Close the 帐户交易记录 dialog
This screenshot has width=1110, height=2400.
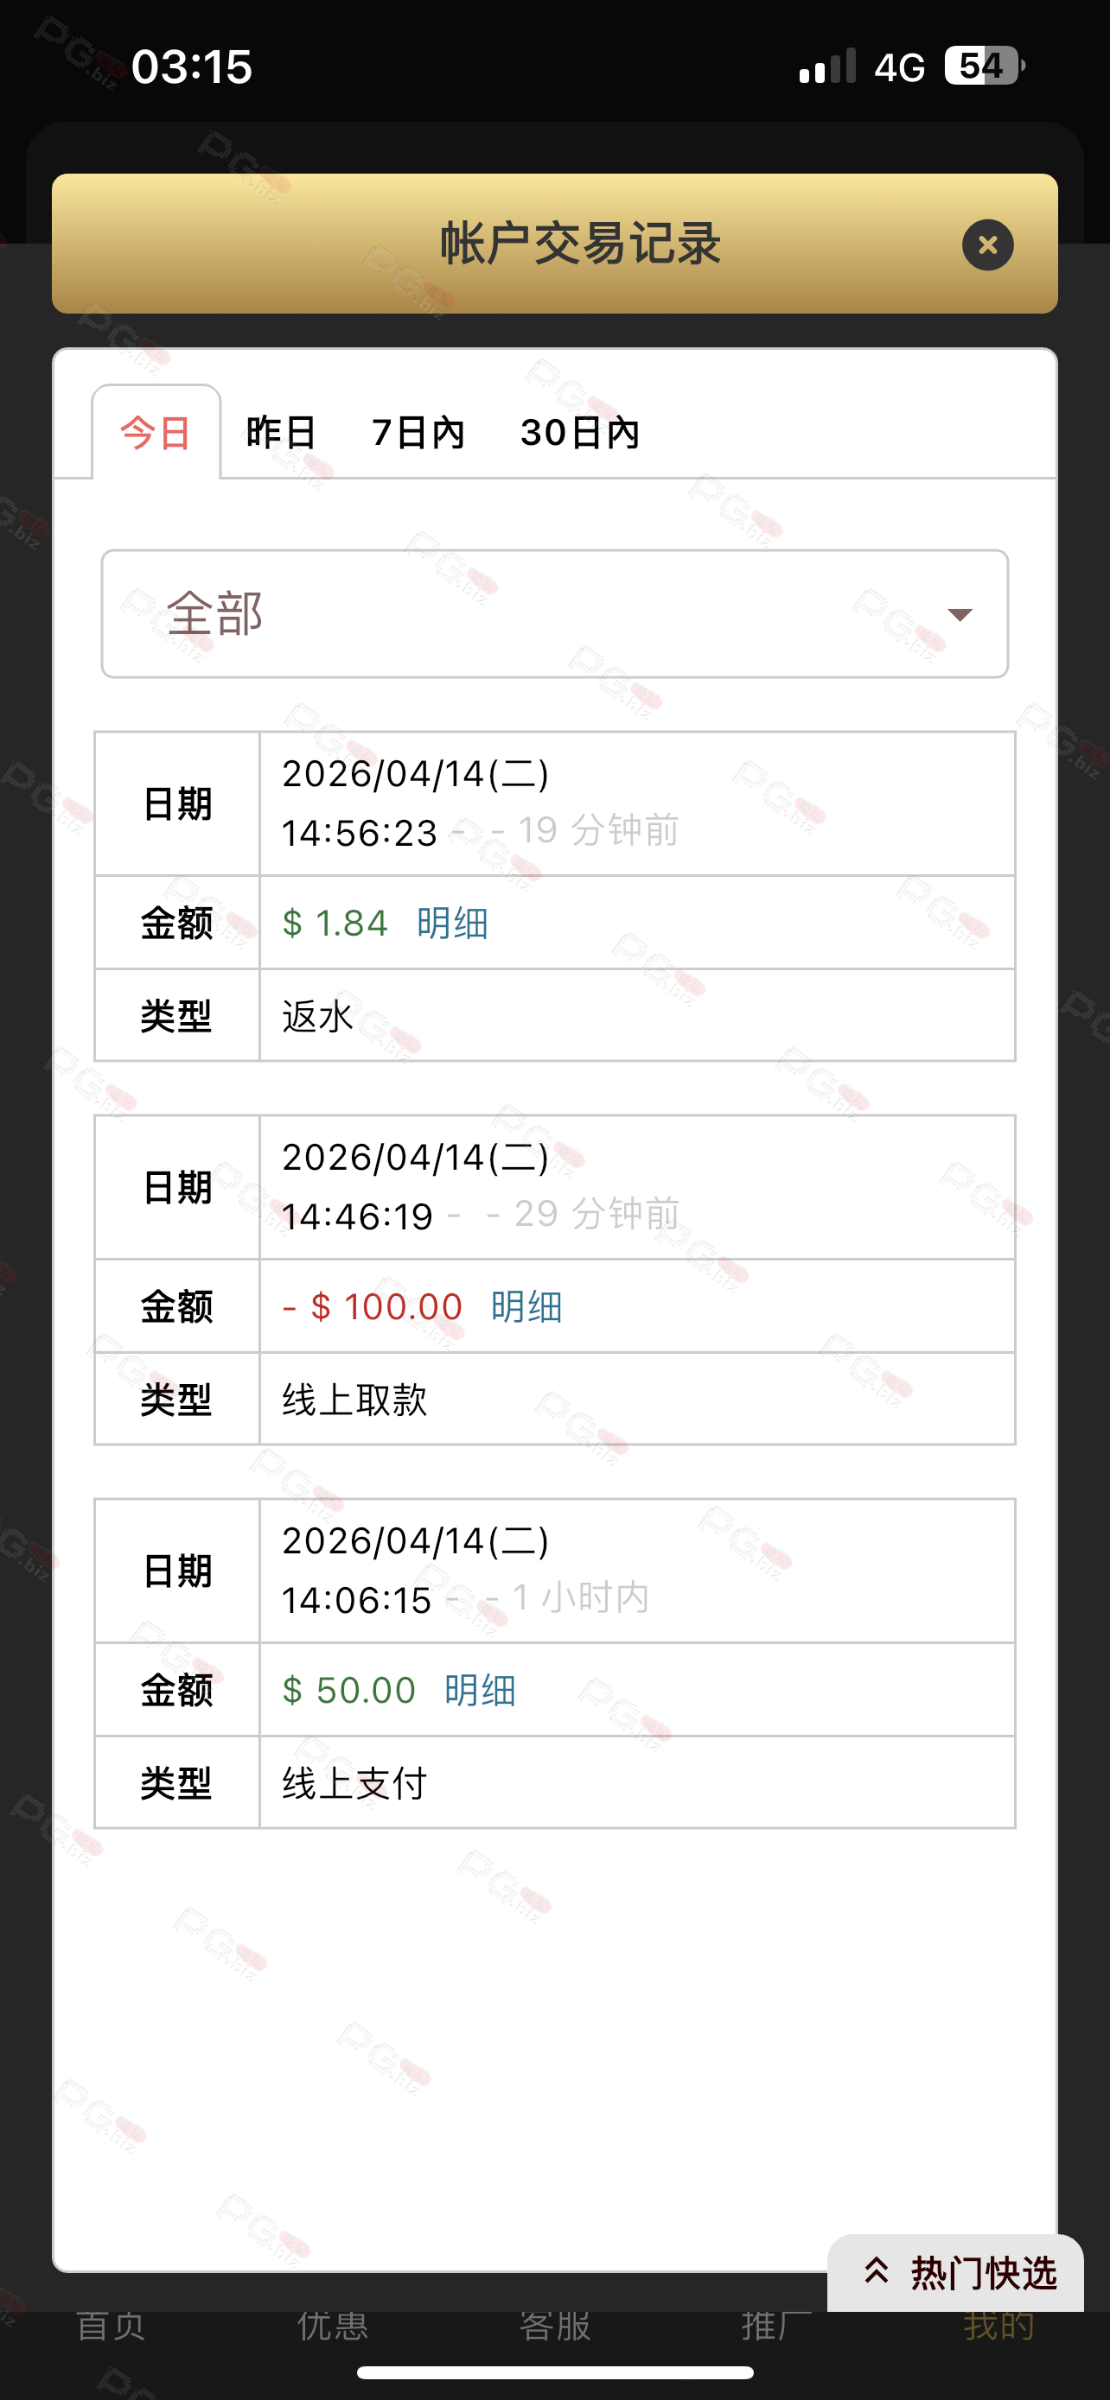point(987,245)
